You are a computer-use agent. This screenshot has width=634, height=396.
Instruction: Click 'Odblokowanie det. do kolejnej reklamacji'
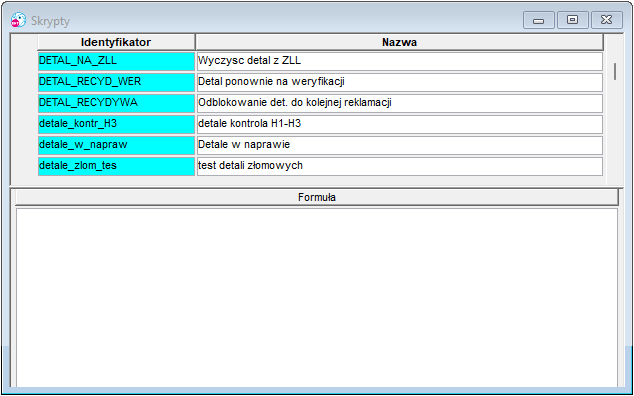(399, 104)
